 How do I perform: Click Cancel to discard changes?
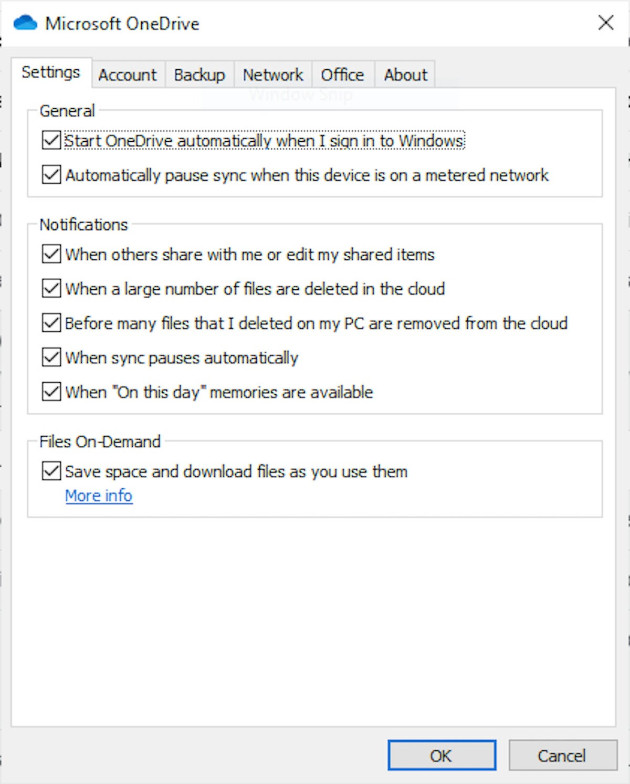[561, 756]
